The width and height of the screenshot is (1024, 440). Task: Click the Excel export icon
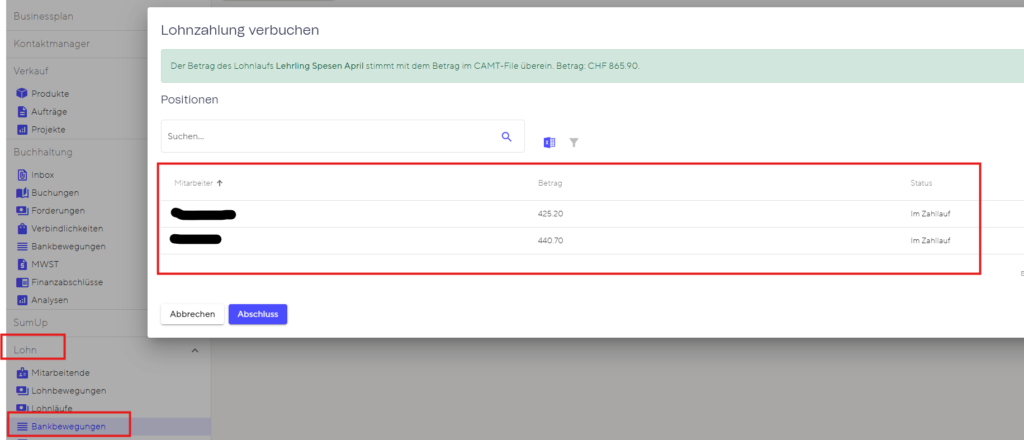coord(549,142)
